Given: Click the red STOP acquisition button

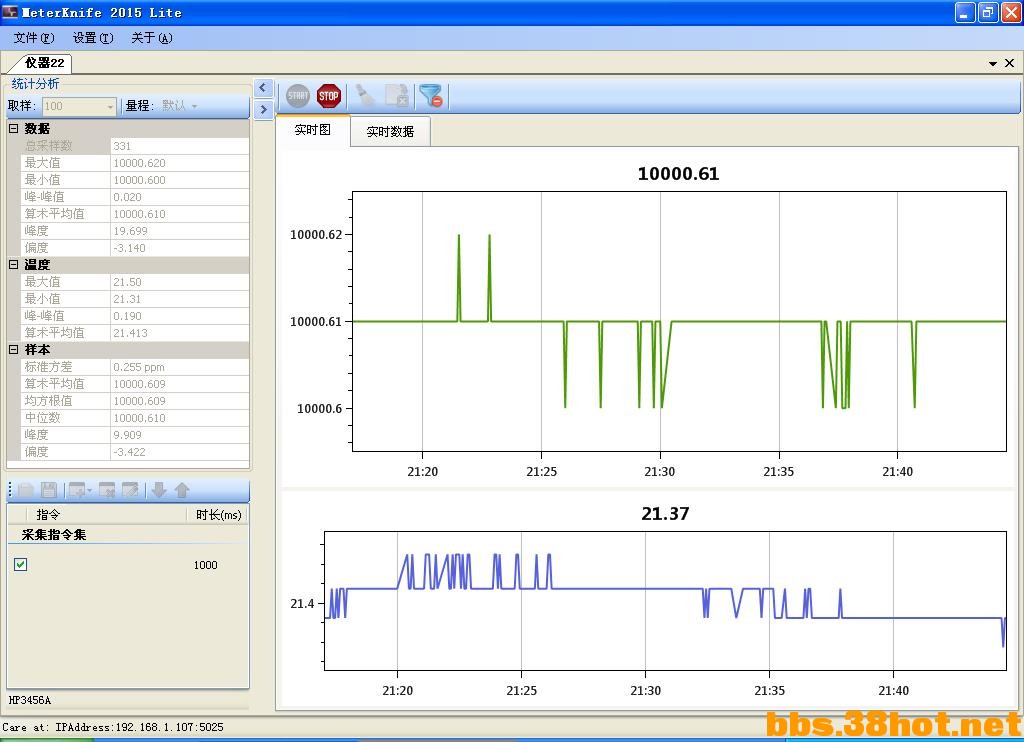Looking at the screenshot, I should [328, 96].
